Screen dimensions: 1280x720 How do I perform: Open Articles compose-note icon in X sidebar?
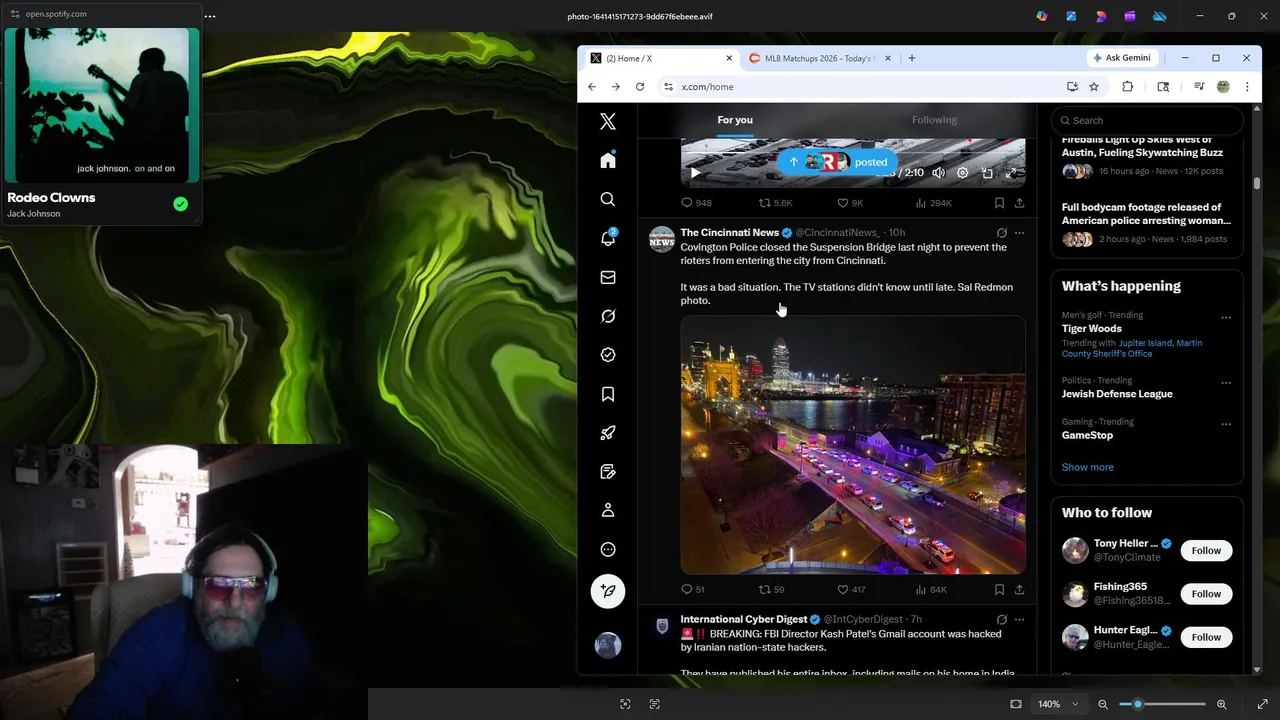pyautogui.click(x=608, y=472)
